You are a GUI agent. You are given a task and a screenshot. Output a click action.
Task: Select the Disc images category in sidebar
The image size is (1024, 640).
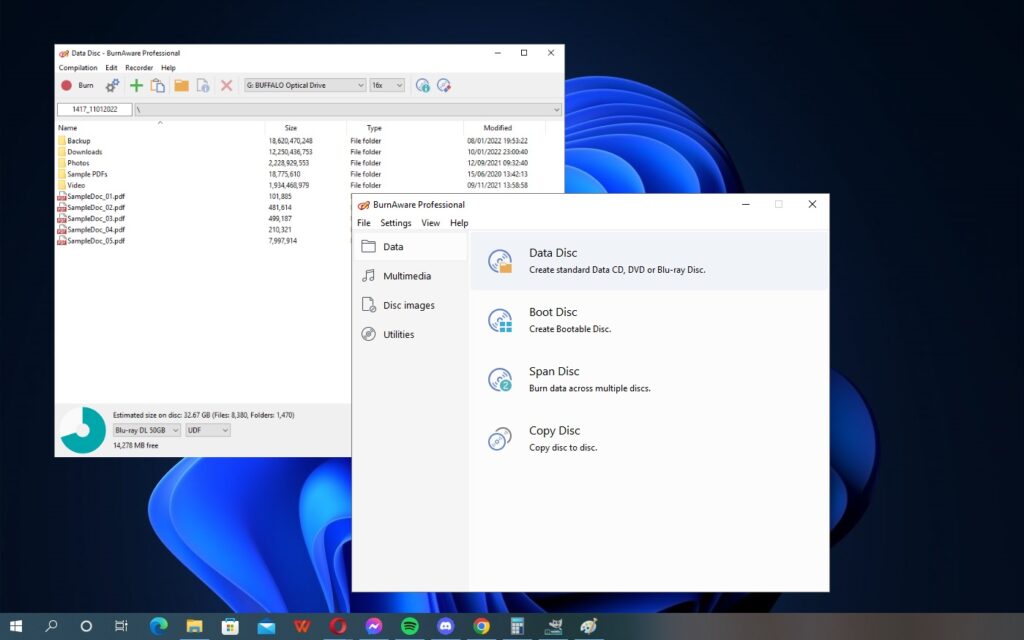point(410,305)
